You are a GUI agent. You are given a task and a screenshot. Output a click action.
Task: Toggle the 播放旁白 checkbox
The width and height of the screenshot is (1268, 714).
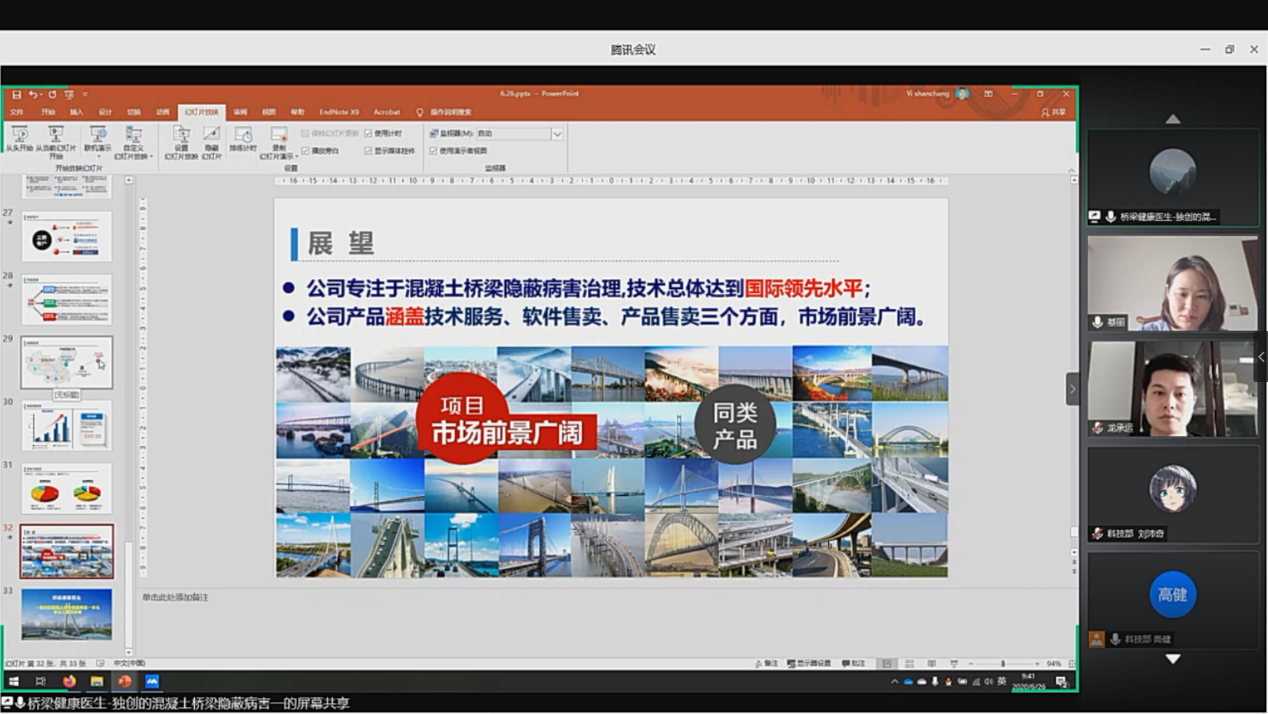tap(306, 151)
